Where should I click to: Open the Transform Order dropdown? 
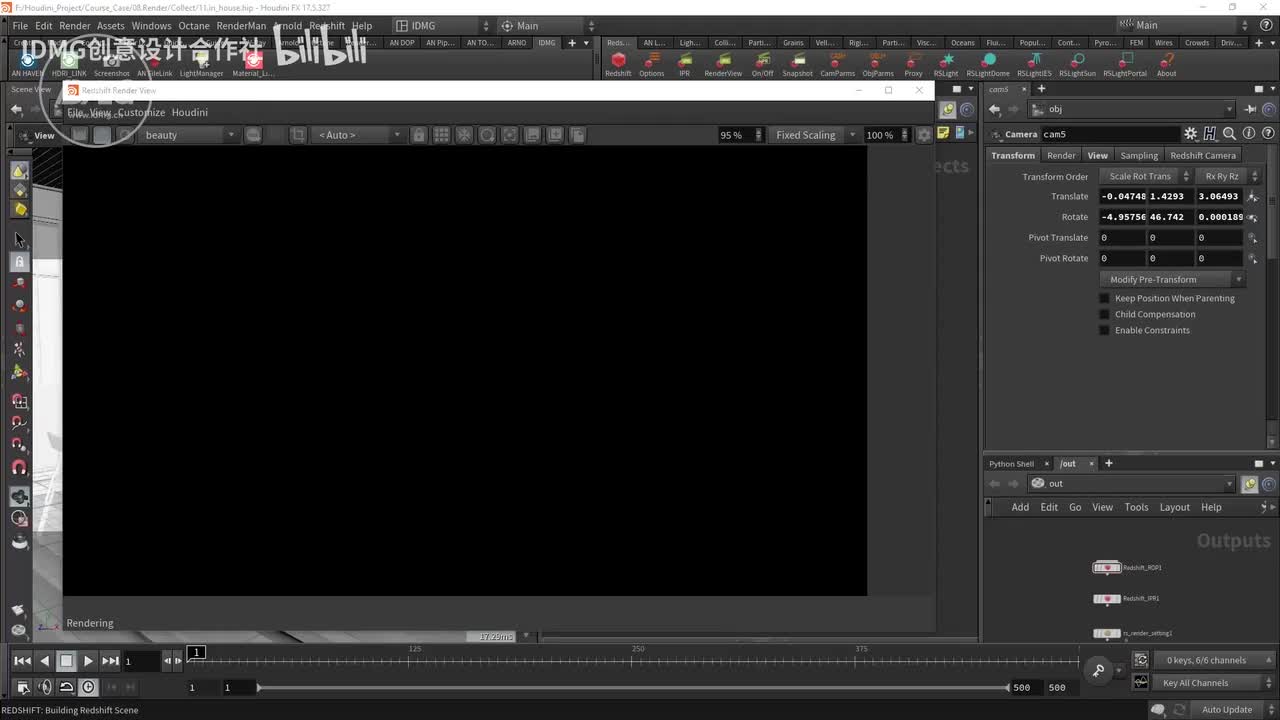pyautogui.click(x=1146, y=176)
